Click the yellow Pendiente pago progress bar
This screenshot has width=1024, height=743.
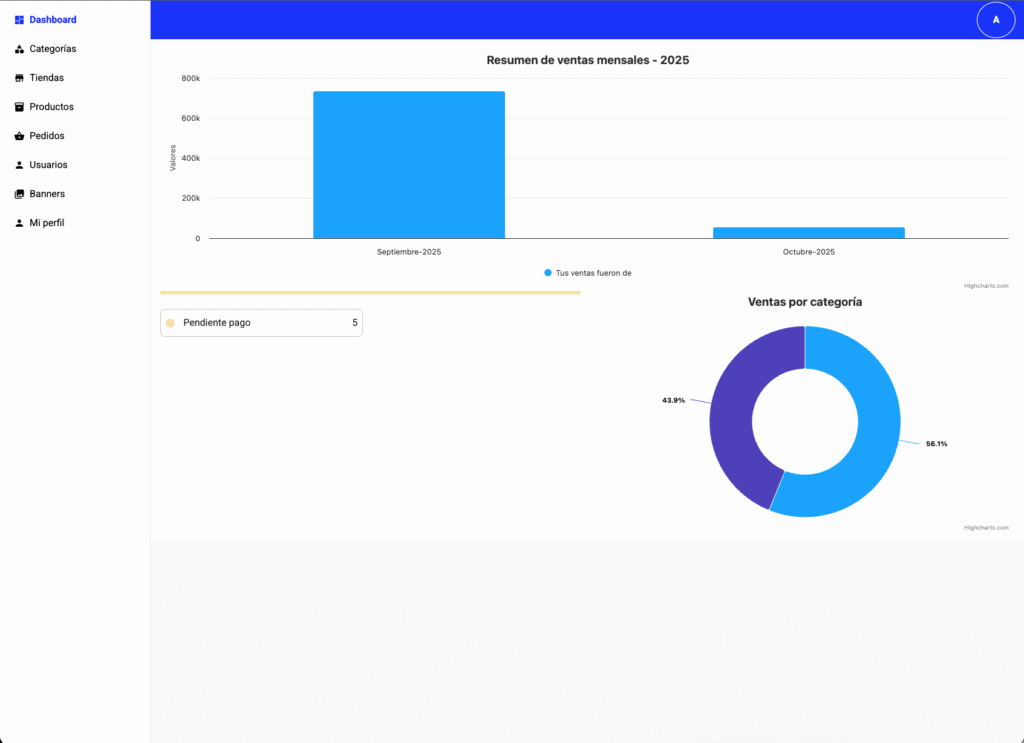pyautogui.click(x=370, y=293)
